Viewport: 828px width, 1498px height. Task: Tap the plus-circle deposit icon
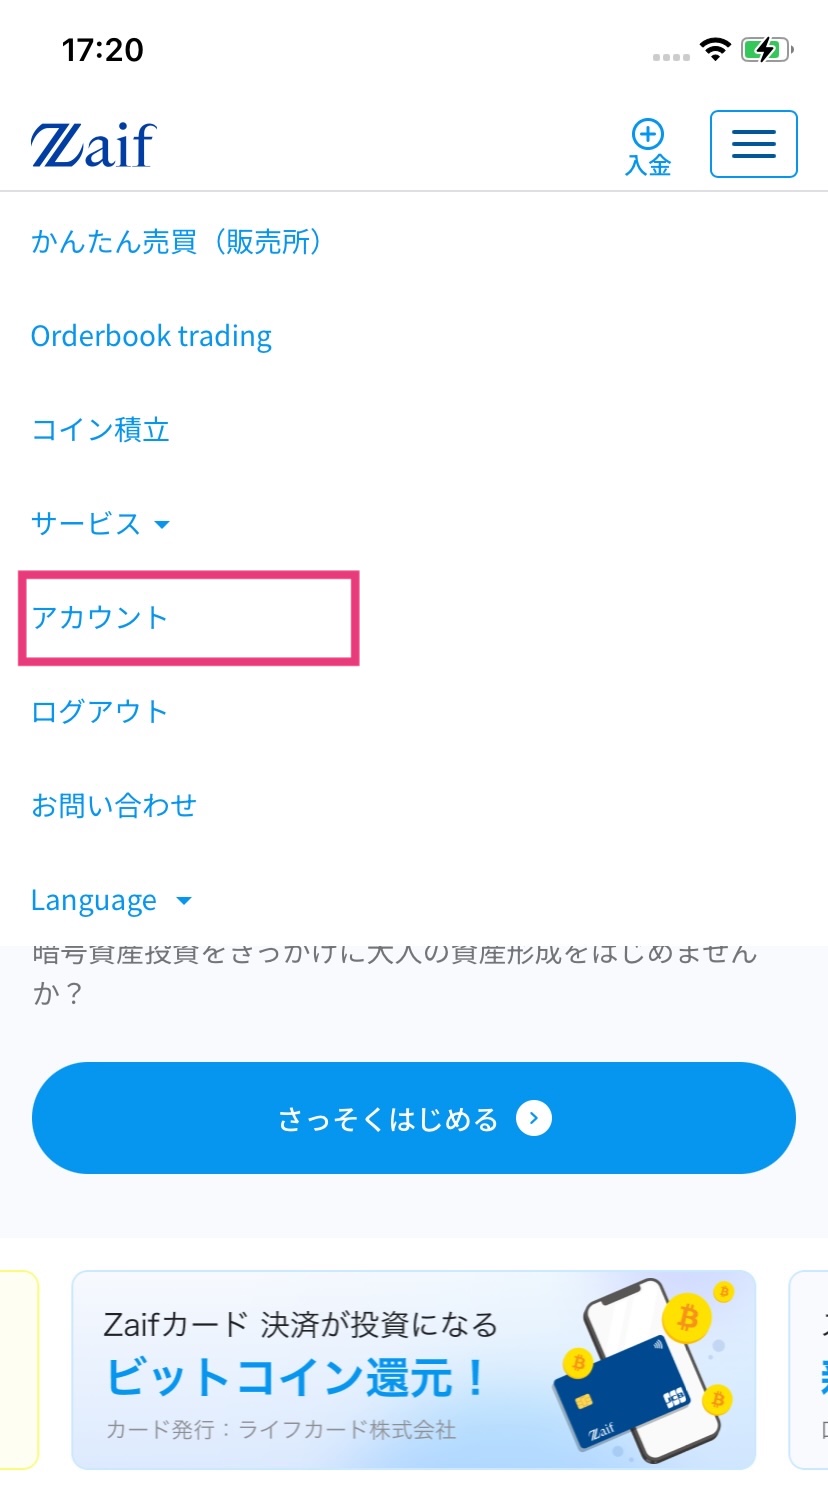[648, 134]
